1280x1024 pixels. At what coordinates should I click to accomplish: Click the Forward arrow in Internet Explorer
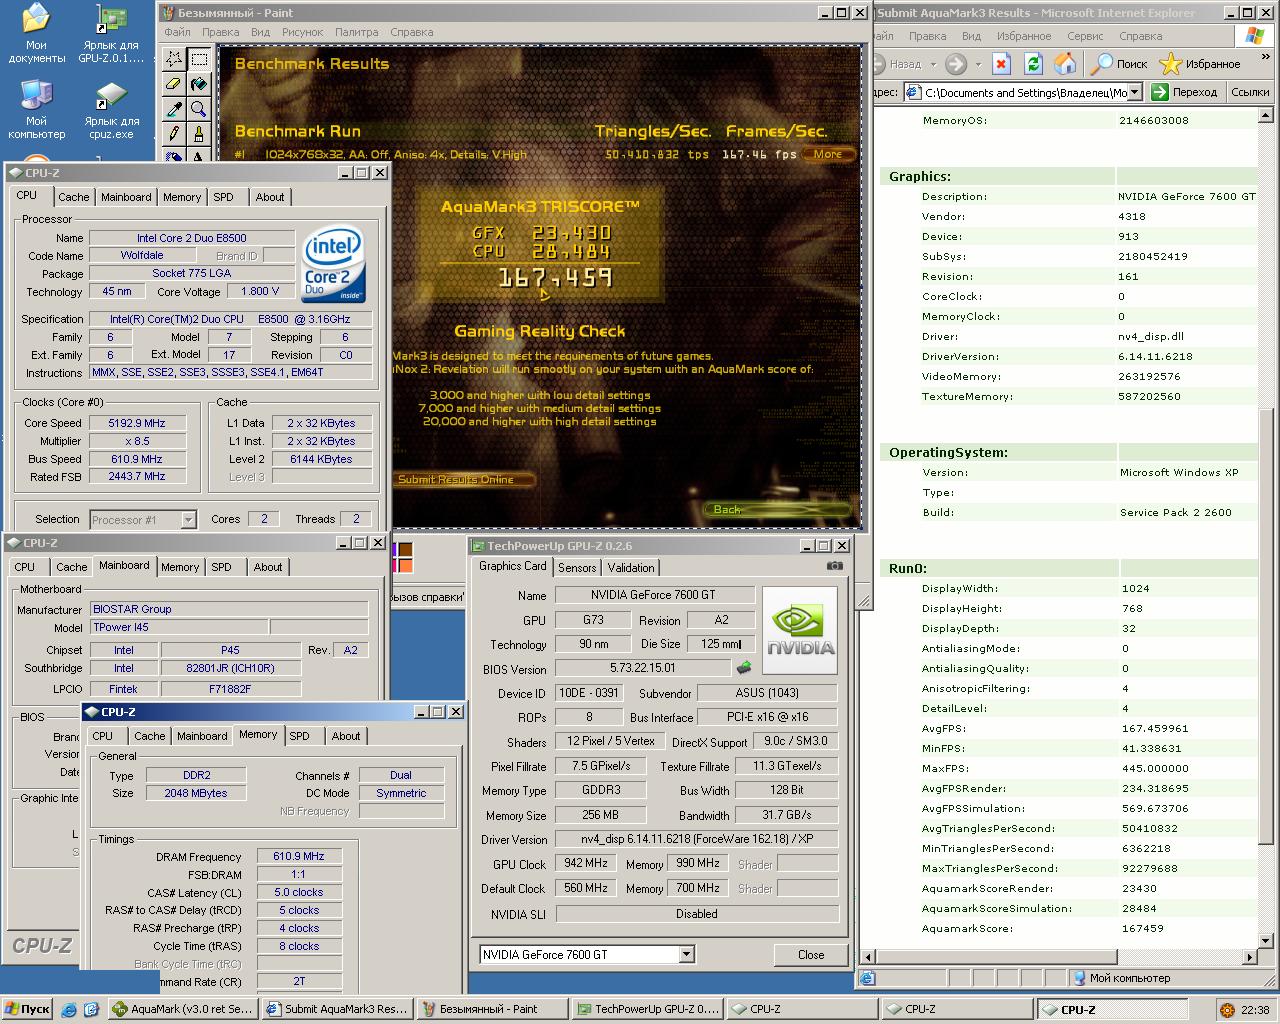click(956, 64)
